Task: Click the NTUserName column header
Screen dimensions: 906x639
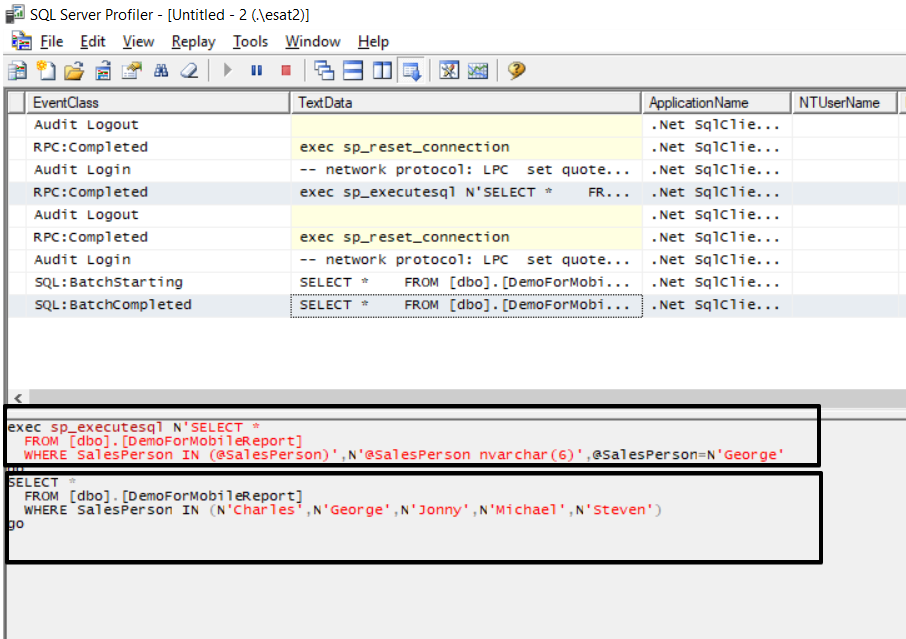Action: (x=844, y=102)
